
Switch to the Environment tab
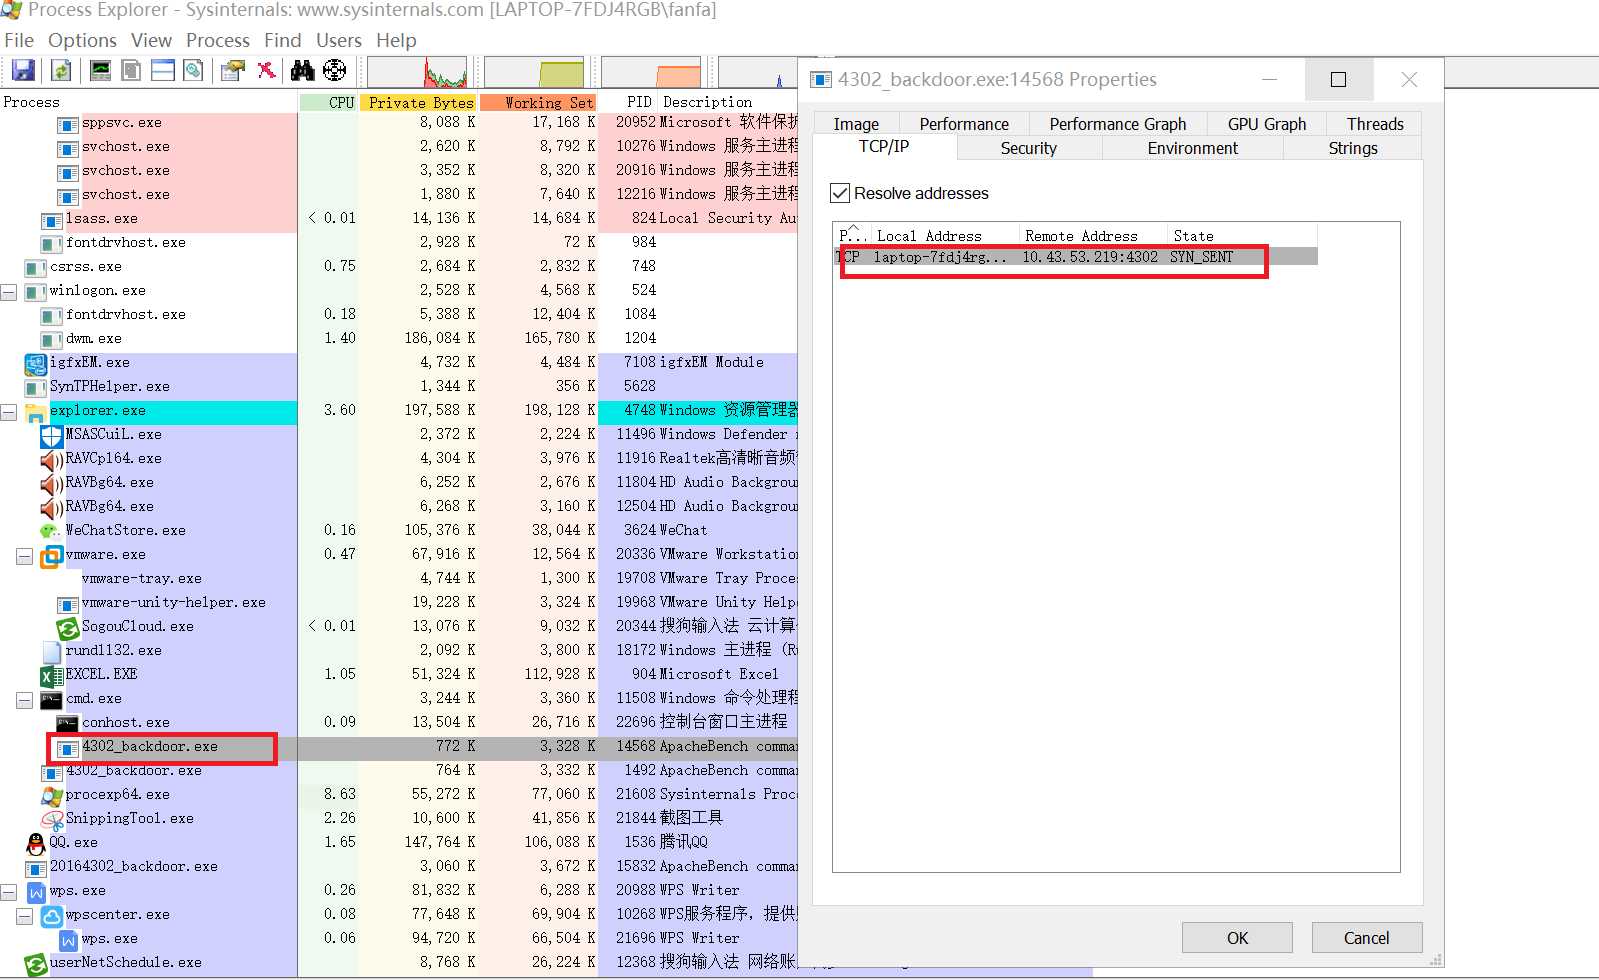tap(1192, 148)
